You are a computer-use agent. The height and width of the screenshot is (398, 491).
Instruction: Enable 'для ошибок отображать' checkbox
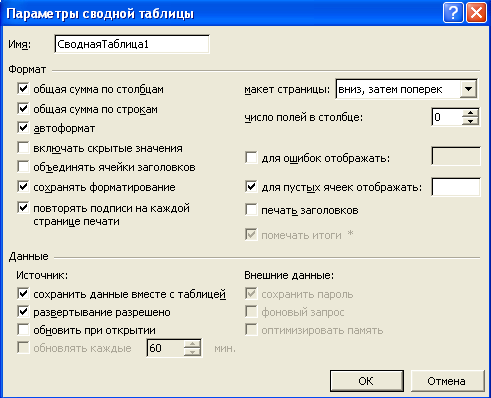(251, 157)
